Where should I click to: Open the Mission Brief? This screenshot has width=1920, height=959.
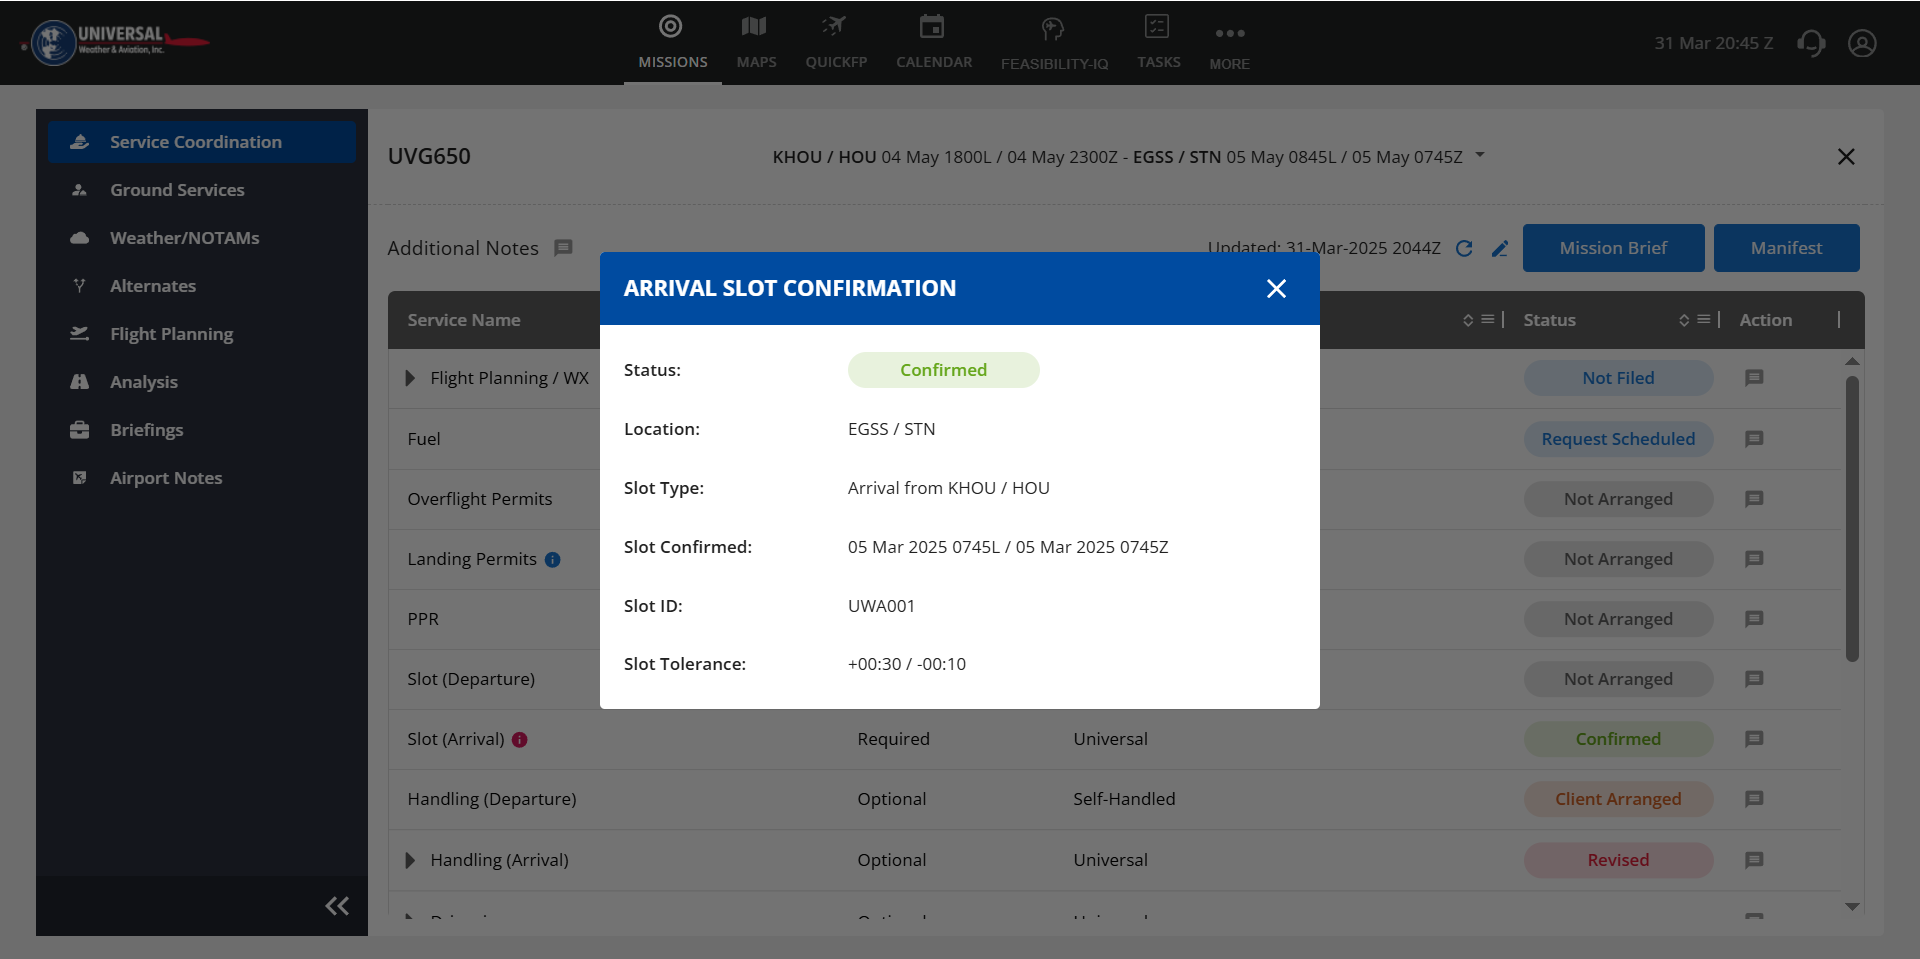point(1613,248)
